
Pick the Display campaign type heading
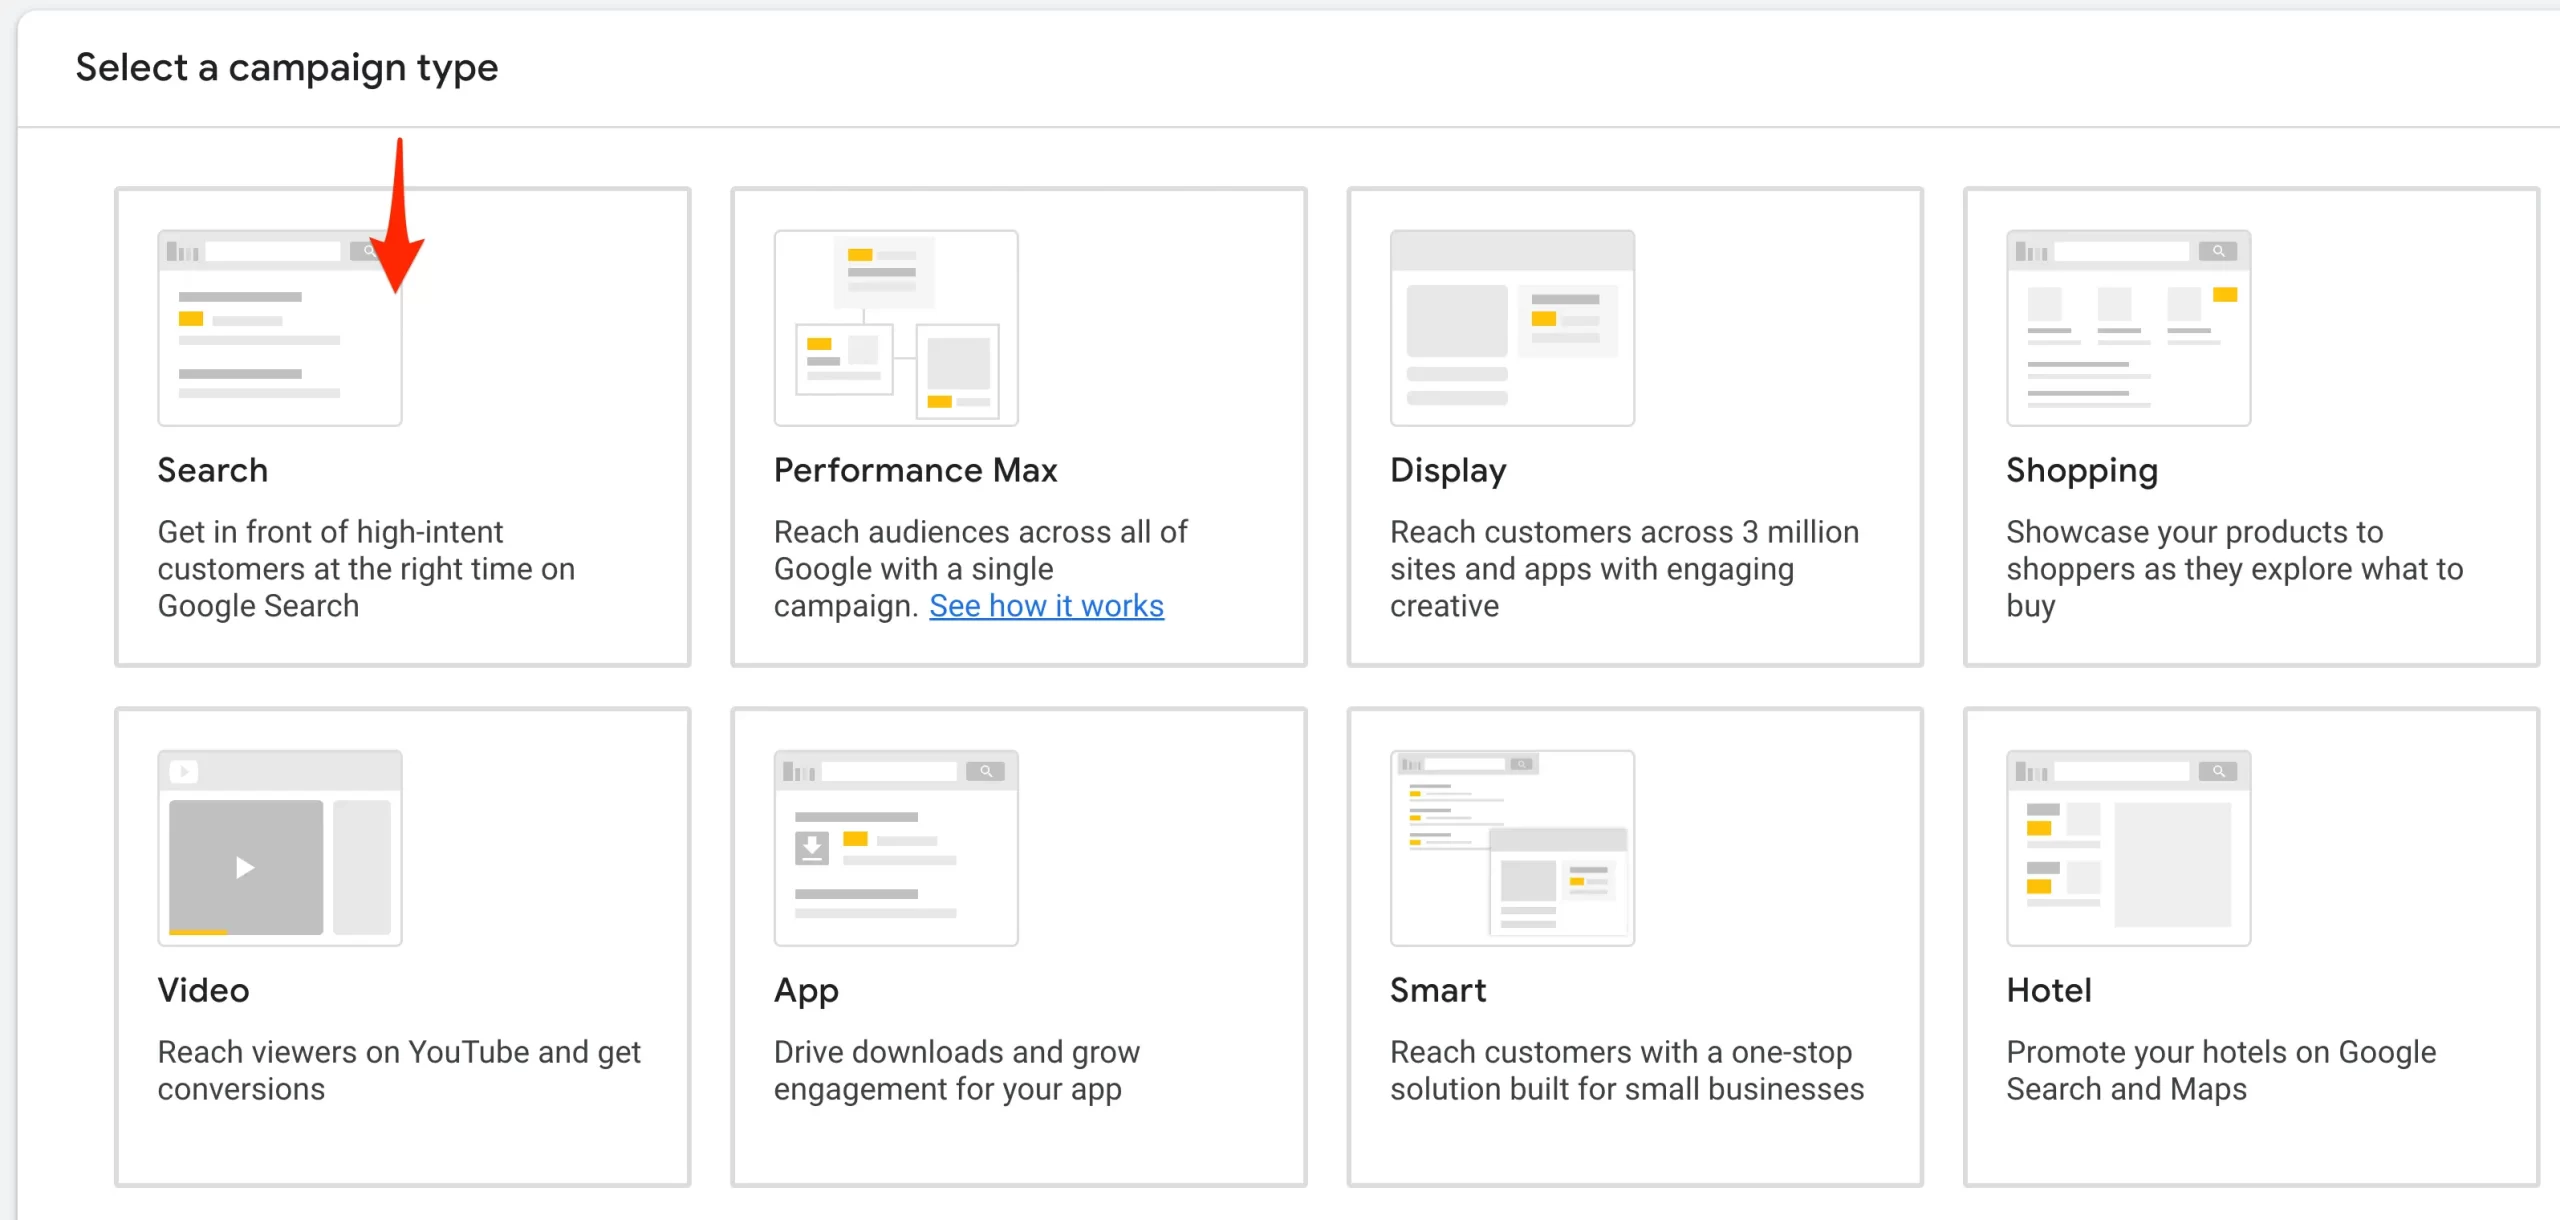click(1447, 470)
